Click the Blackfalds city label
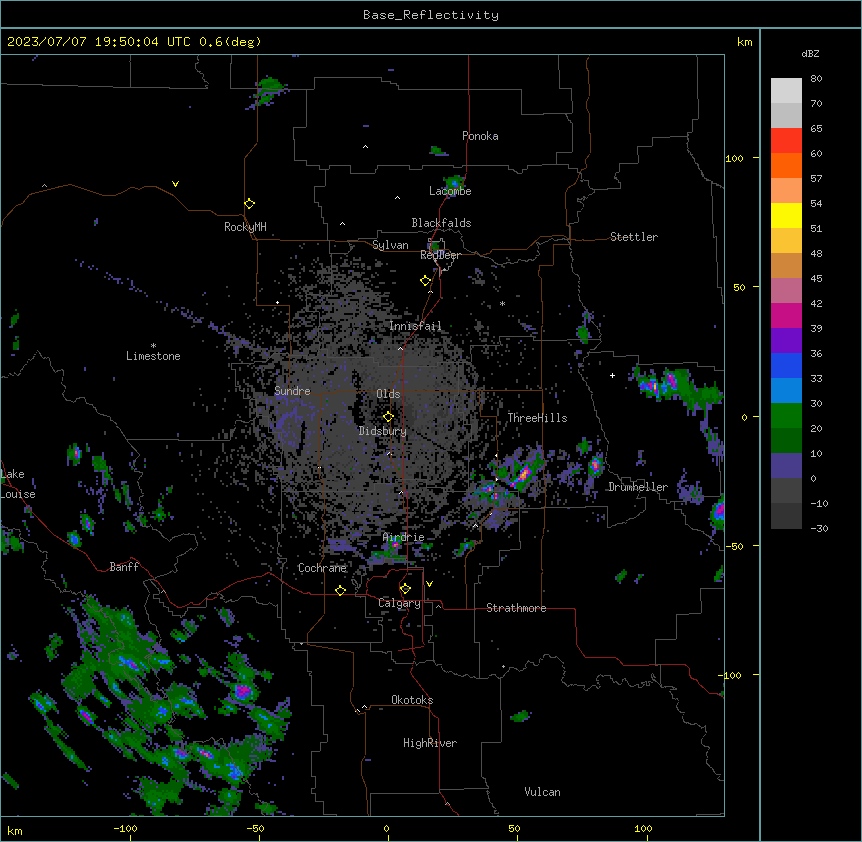 441,223
